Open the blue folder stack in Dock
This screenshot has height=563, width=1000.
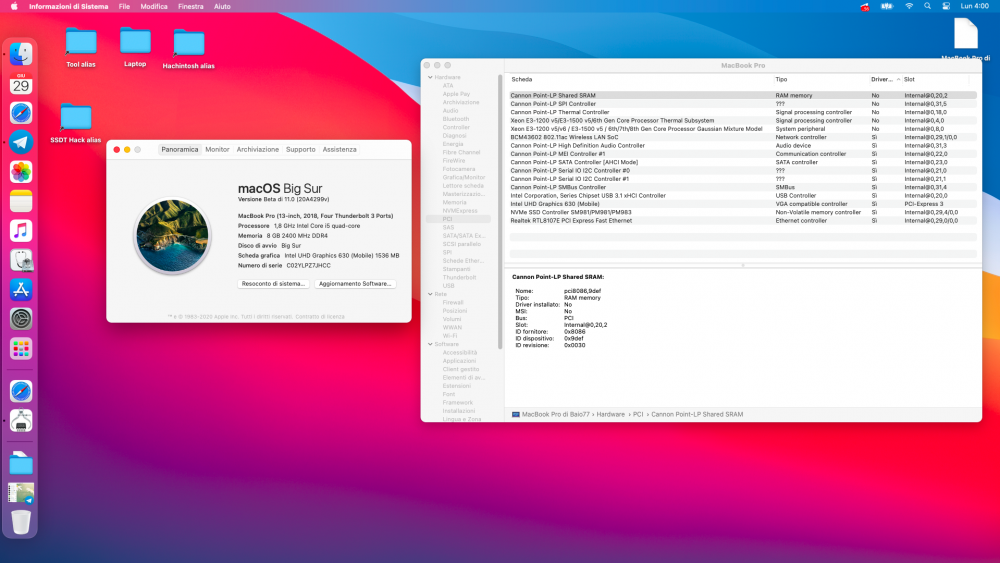(x=20, y=464)
